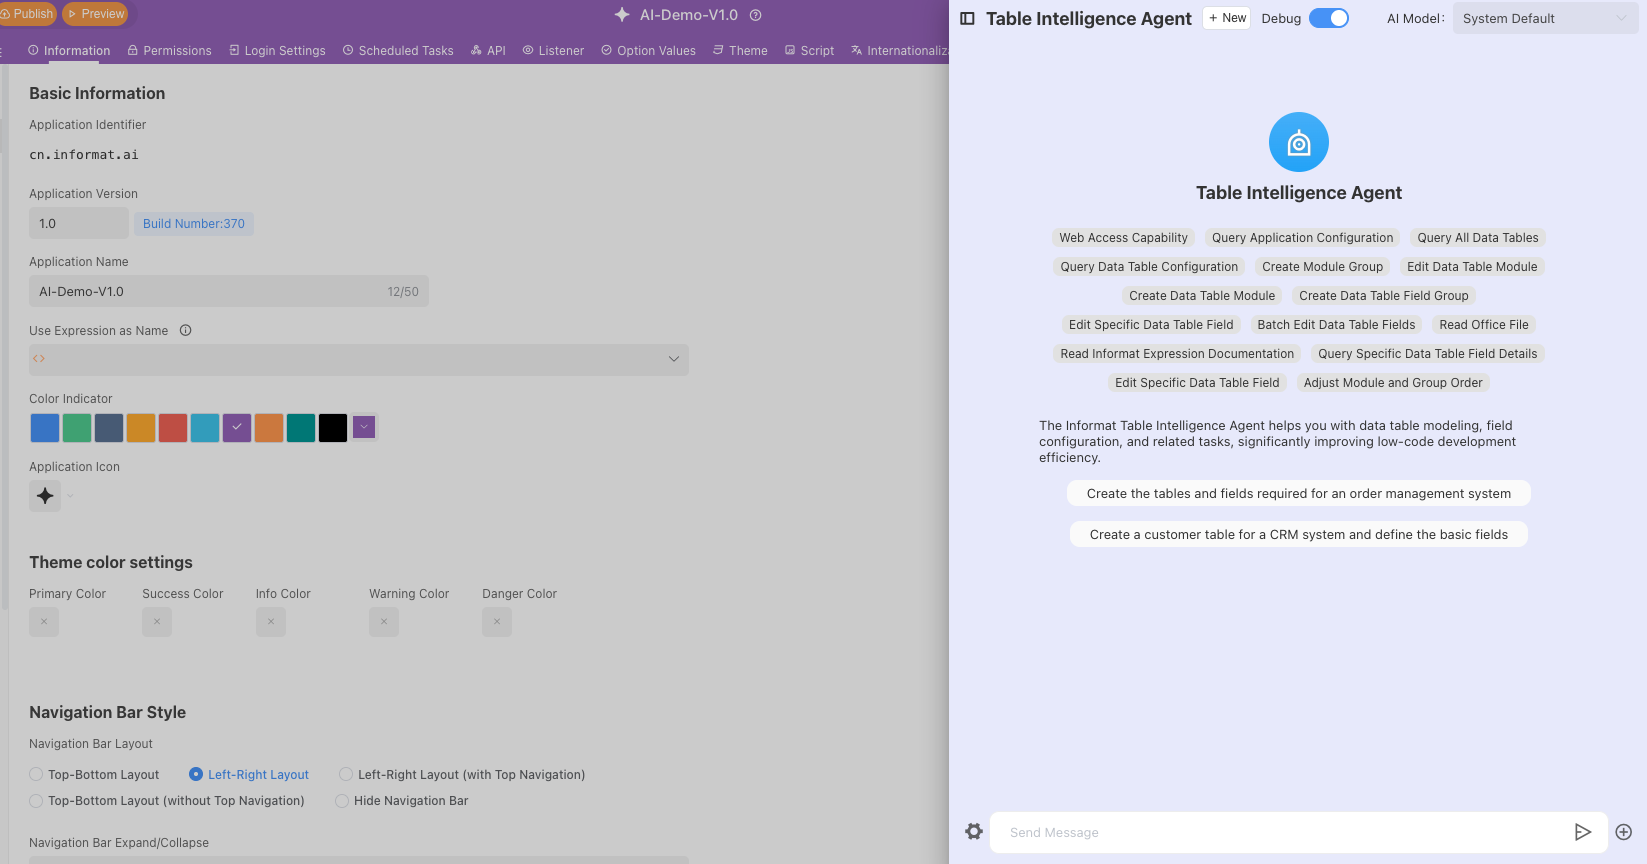Viewport: 1647px width, 864px height.
Task: Click the plus circle attachment icon
Action: click(x=1624, y=832)
